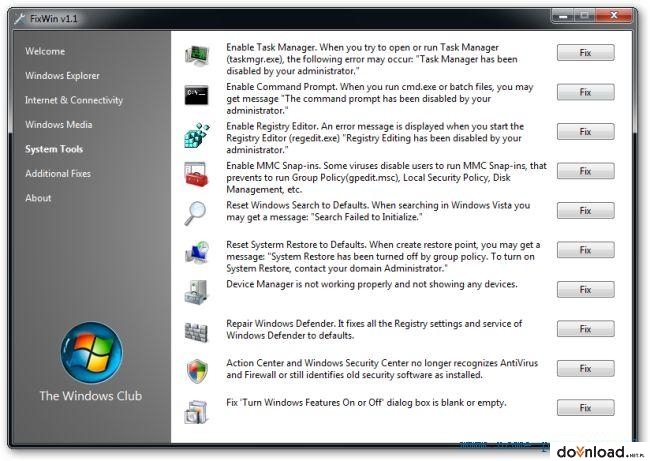Click the Enable Task Manager description text
Screen dimensions: 650x461
coord(372,59)
